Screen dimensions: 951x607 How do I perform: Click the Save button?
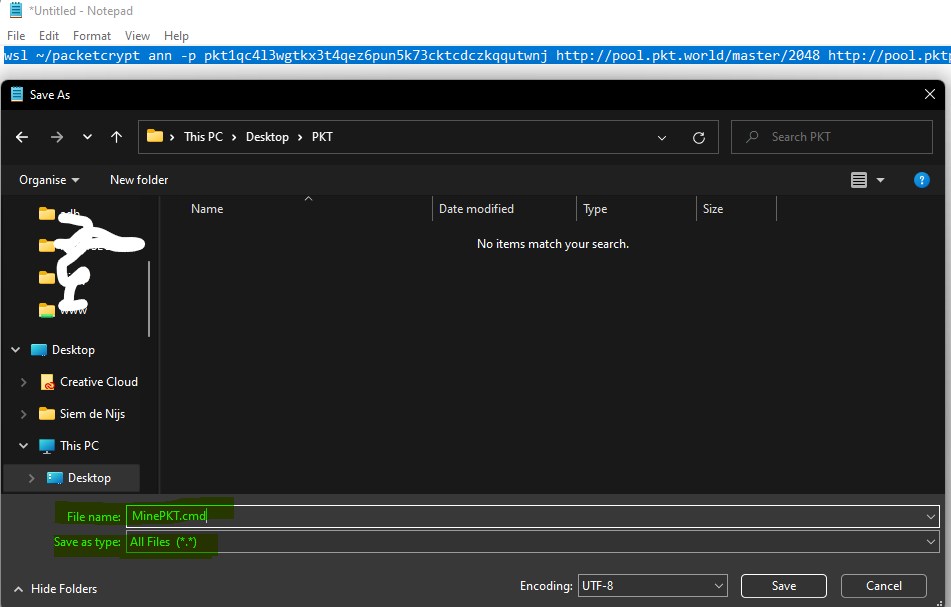click(784, 586)
